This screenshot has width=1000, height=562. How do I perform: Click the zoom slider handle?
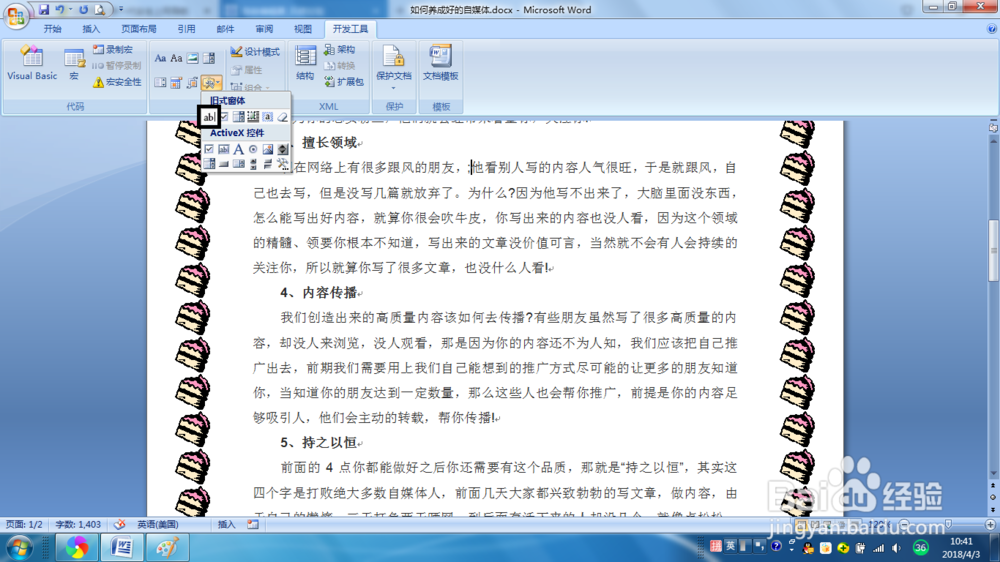pyautogui.click(x=948, y=524)
